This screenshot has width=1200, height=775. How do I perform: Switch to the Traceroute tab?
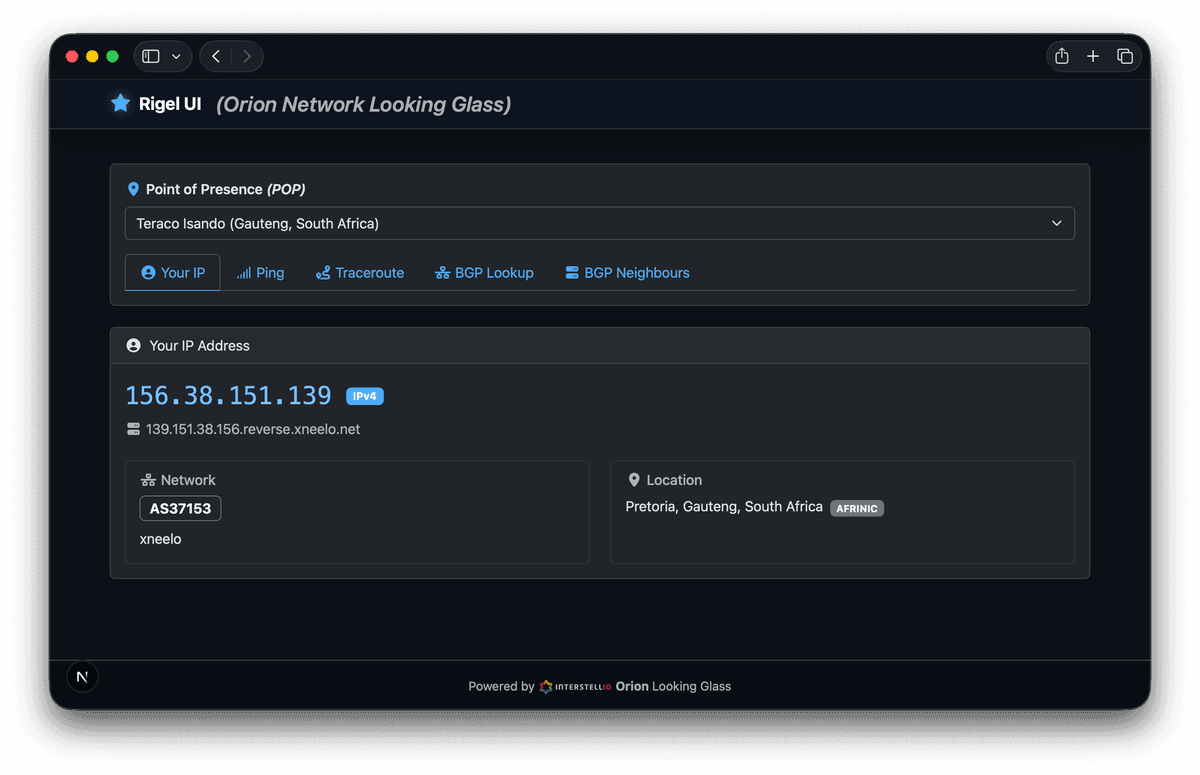pyautogui.click(x=360, y=273)
